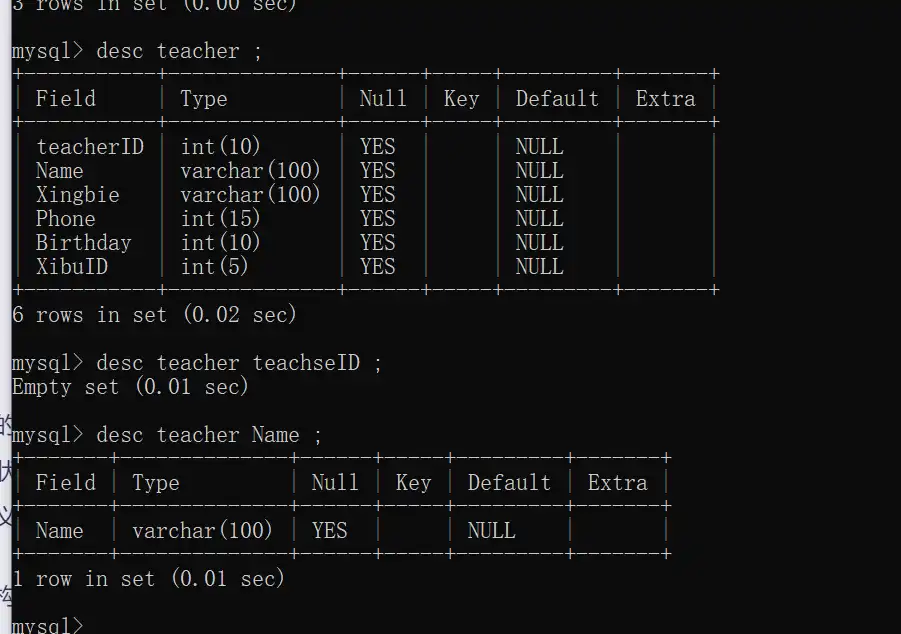This screenshot has width=901, height=634.
Task: Click the Extra header in the six-row table
Action: click(x=665, y=99)
